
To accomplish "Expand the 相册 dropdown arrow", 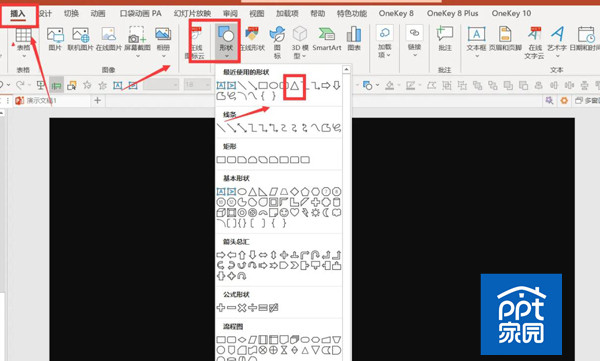I will coord(163,56).
